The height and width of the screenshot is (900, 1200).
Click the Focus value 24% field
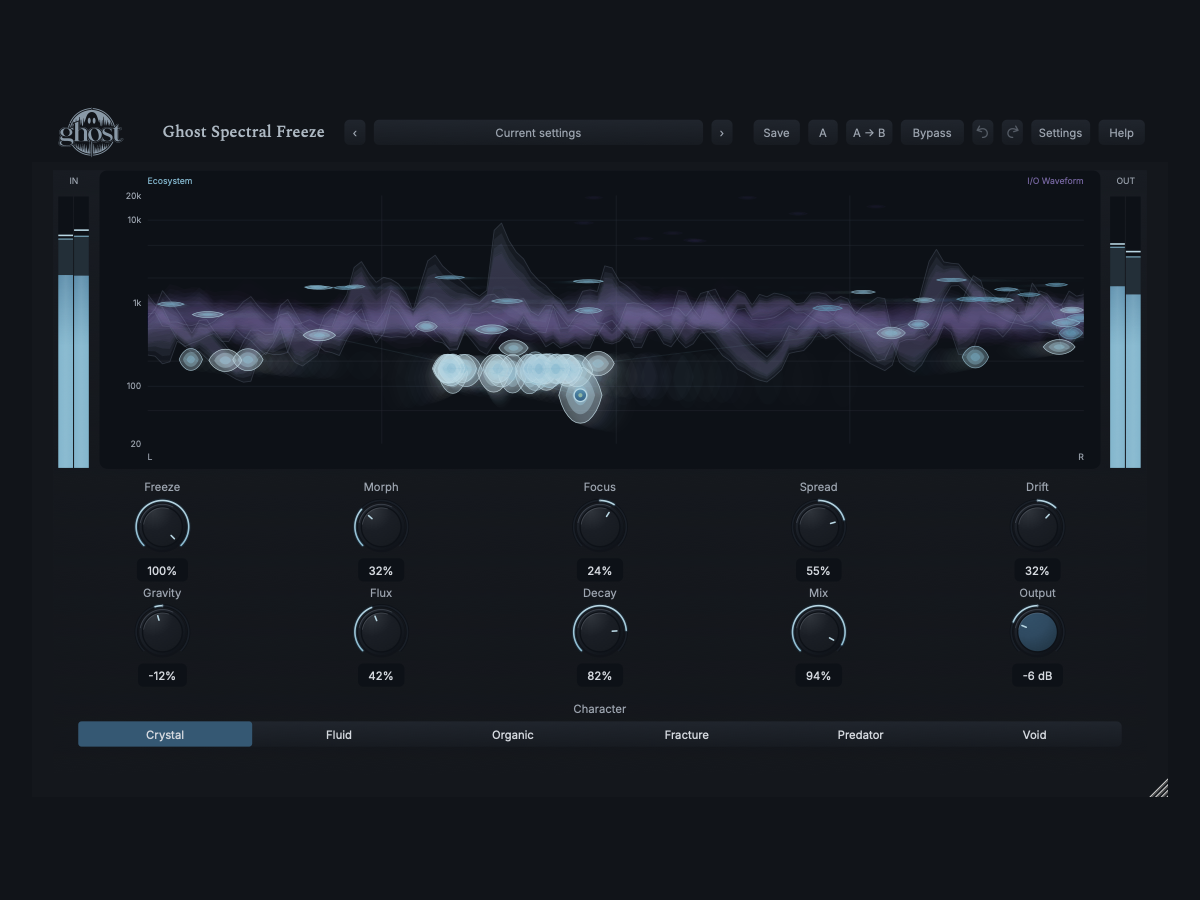coord(599,571)
